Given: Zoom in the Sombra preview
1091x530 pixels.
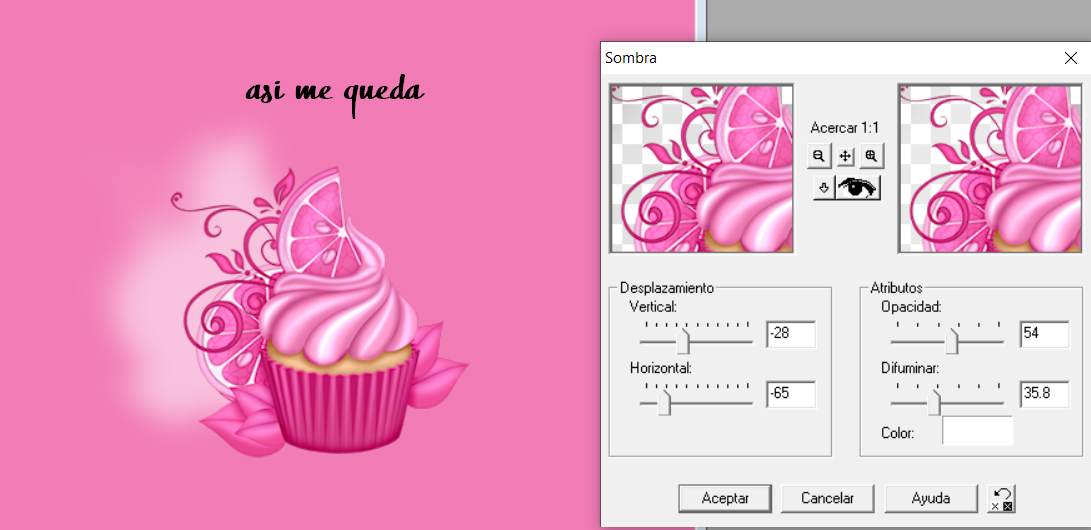Looking at the screenshot, I should [x=871, y=156].
